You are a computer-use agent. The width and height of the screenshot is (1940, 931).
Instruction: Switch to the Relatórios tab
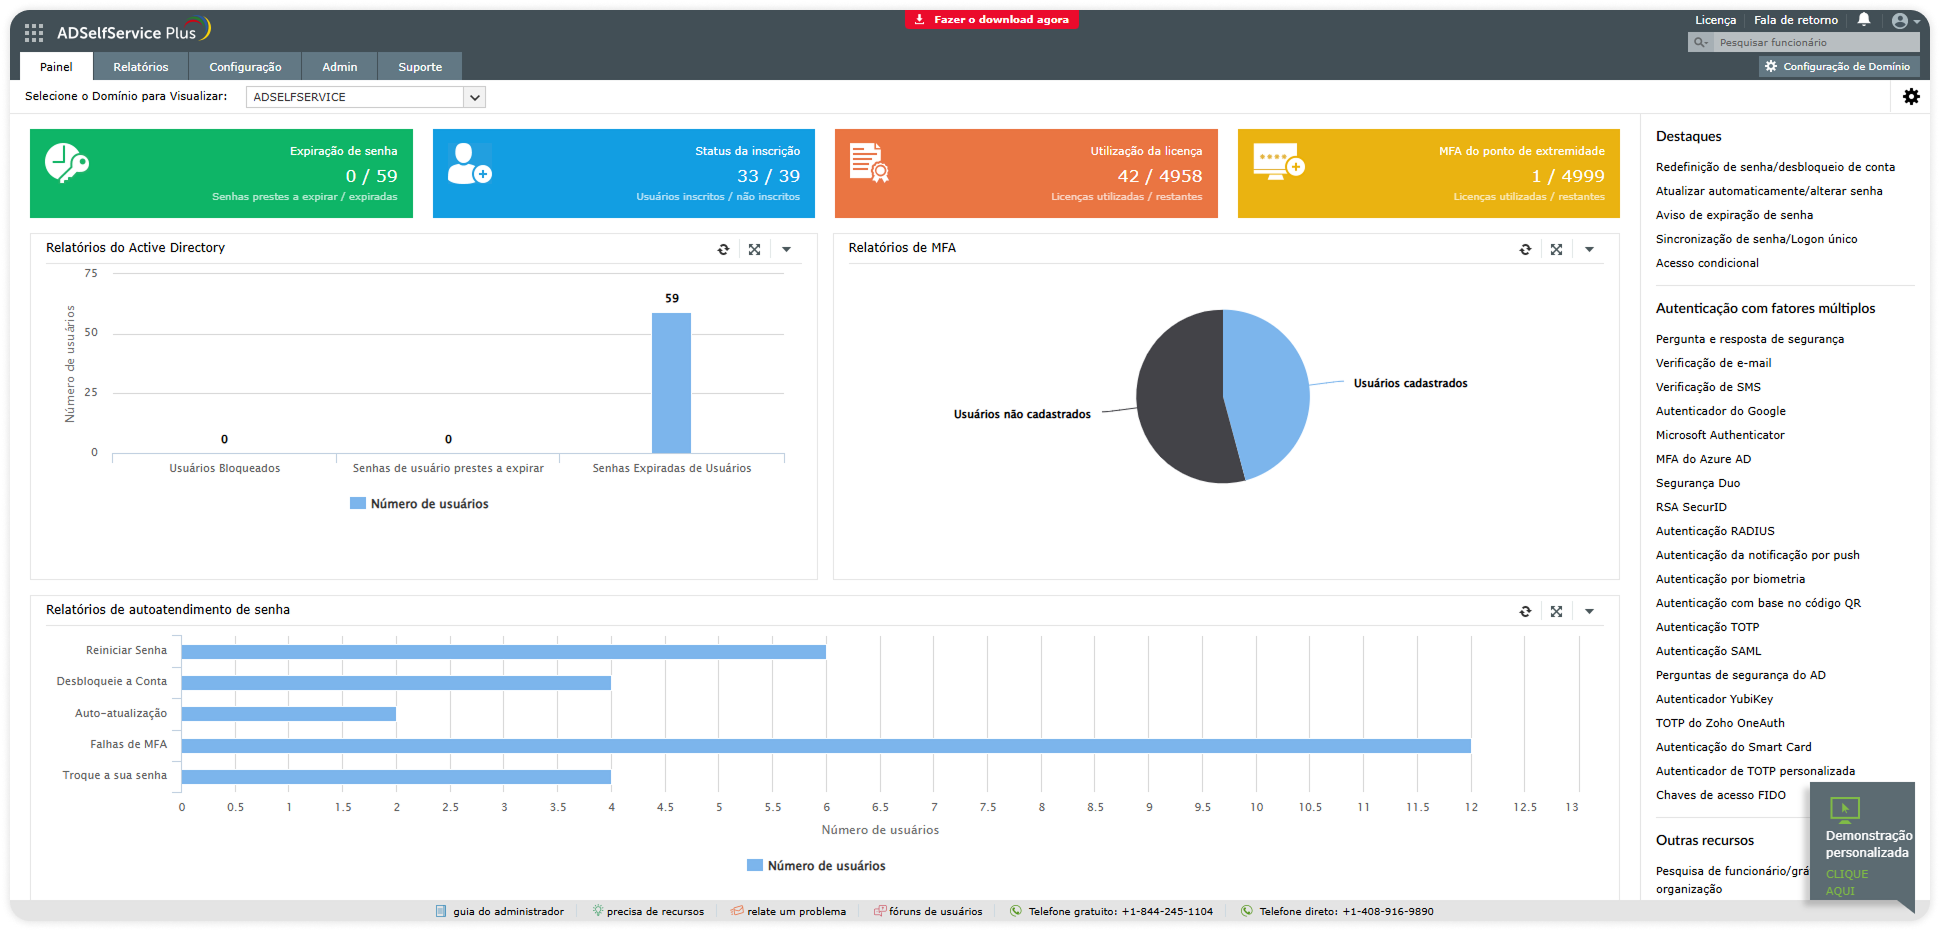[140, 67]
